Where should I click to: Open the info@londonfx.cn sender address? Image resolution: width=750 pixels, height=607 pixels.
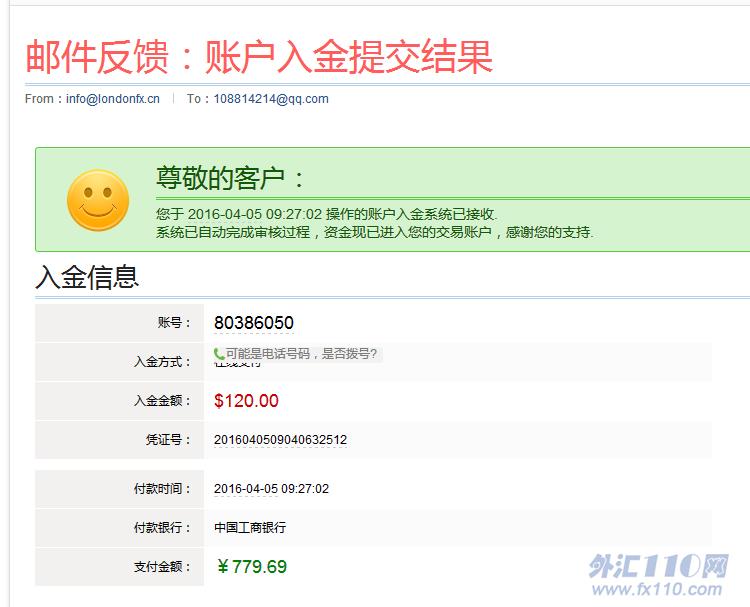pos(113,99)
